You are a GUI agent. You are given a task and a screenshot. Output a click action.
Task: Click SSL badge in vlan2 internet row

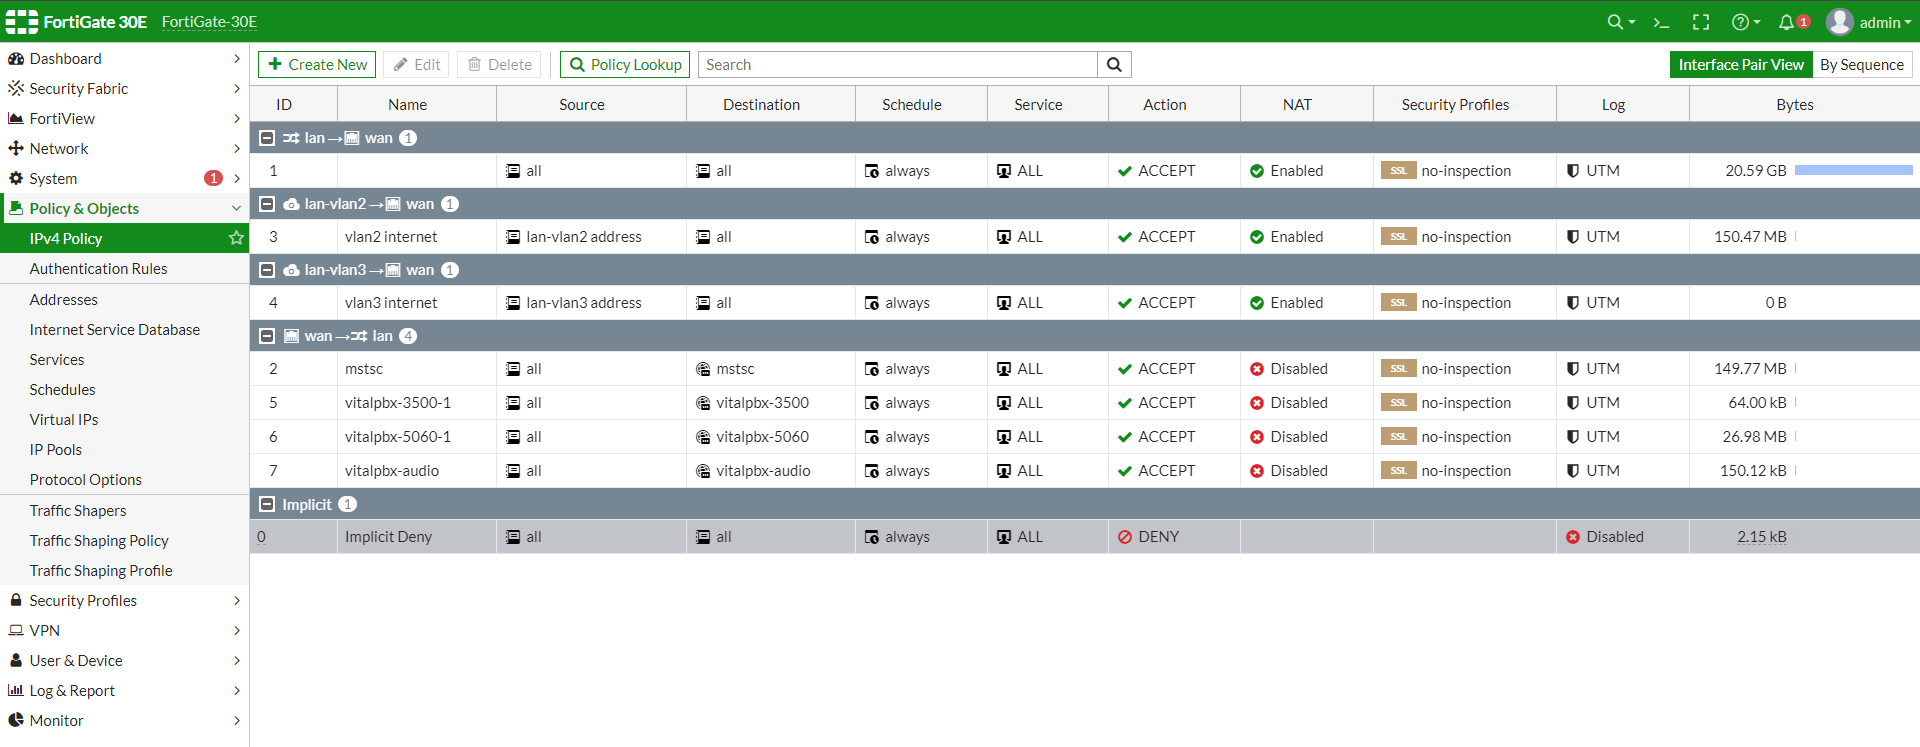pos(1398,237)
